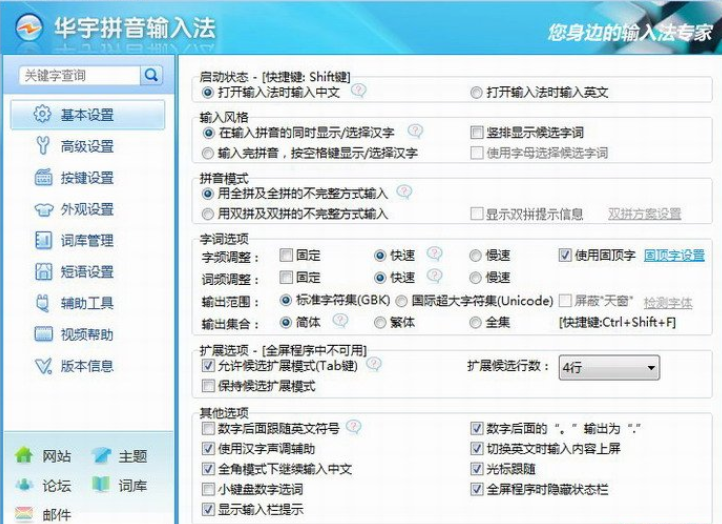Click the 论坛 forum people icon
Screen dimensions: 722x524
tap(24, 484)
